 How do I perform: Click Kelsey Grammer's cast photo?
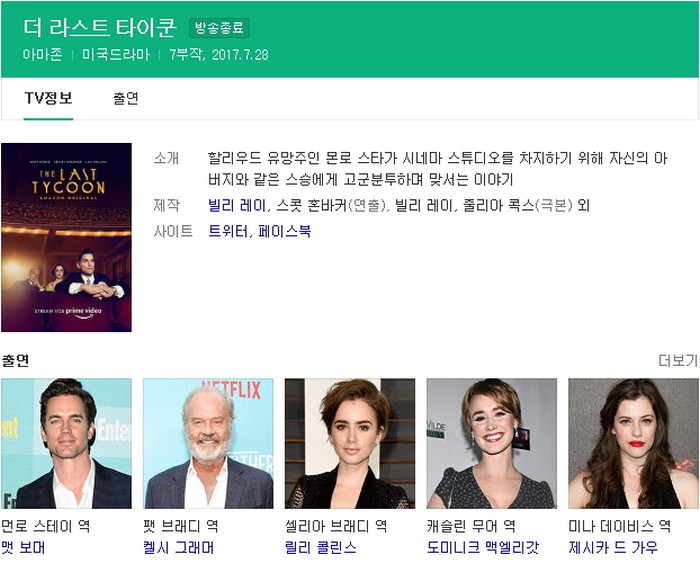[x=208, y=443]
